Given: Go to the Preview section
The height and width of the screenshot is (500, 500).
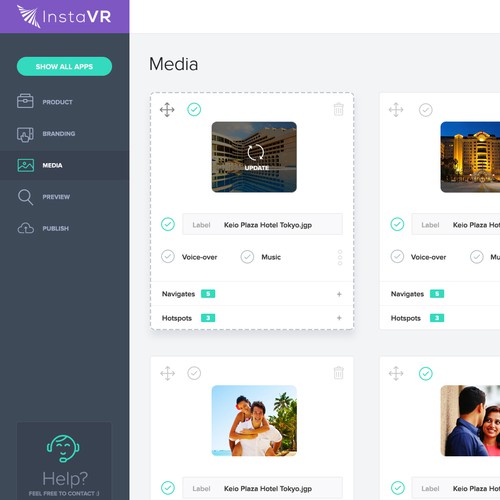Looking at the screenshot, I should [56, 197].
